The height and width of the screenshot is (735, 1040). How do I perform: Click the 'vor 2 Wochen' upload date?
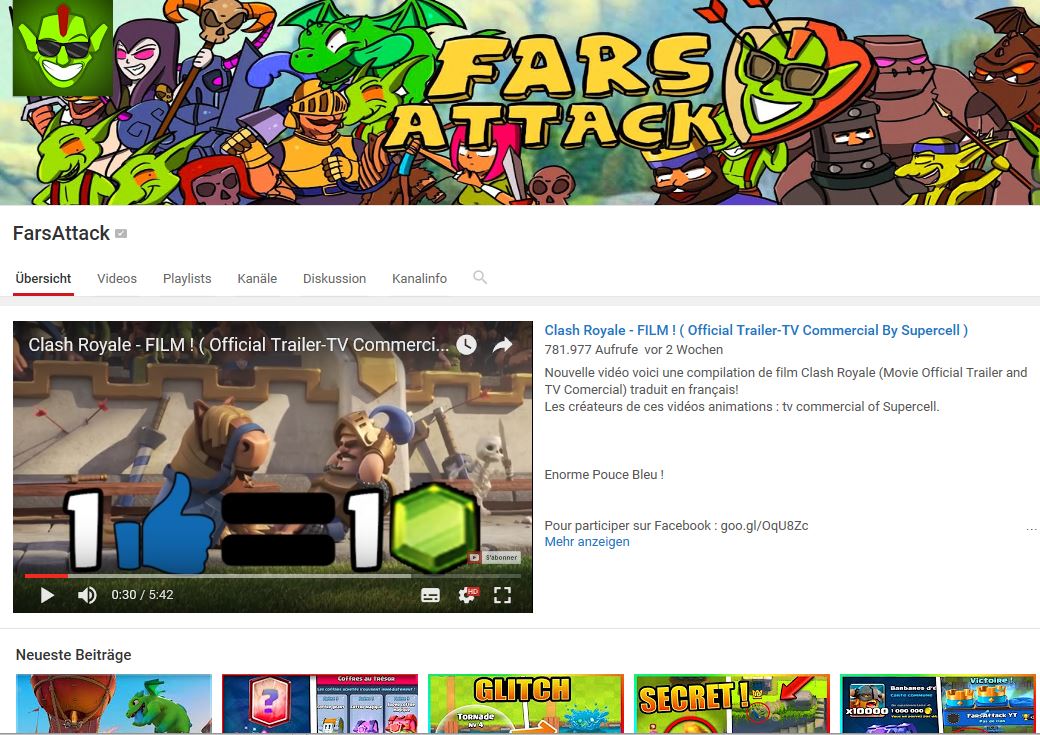(684, 350)
